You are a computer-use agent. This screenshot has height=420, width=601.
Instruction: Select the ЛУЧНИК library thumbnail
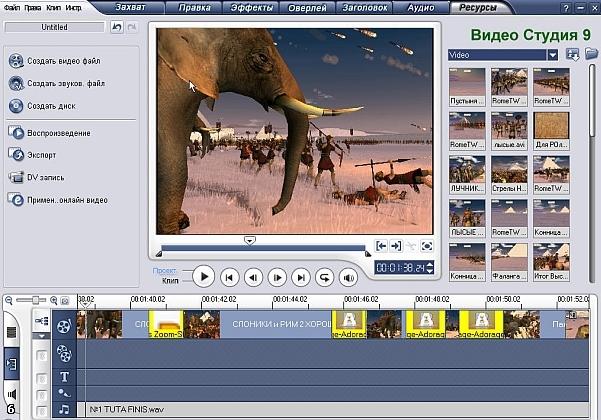(467, 174)
